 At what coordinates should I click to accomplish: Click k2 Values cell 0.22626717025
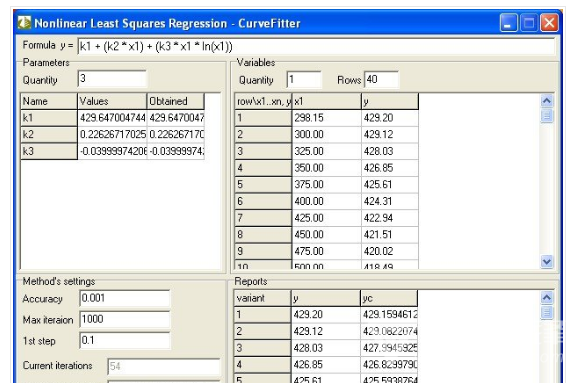tap(112, 134)
